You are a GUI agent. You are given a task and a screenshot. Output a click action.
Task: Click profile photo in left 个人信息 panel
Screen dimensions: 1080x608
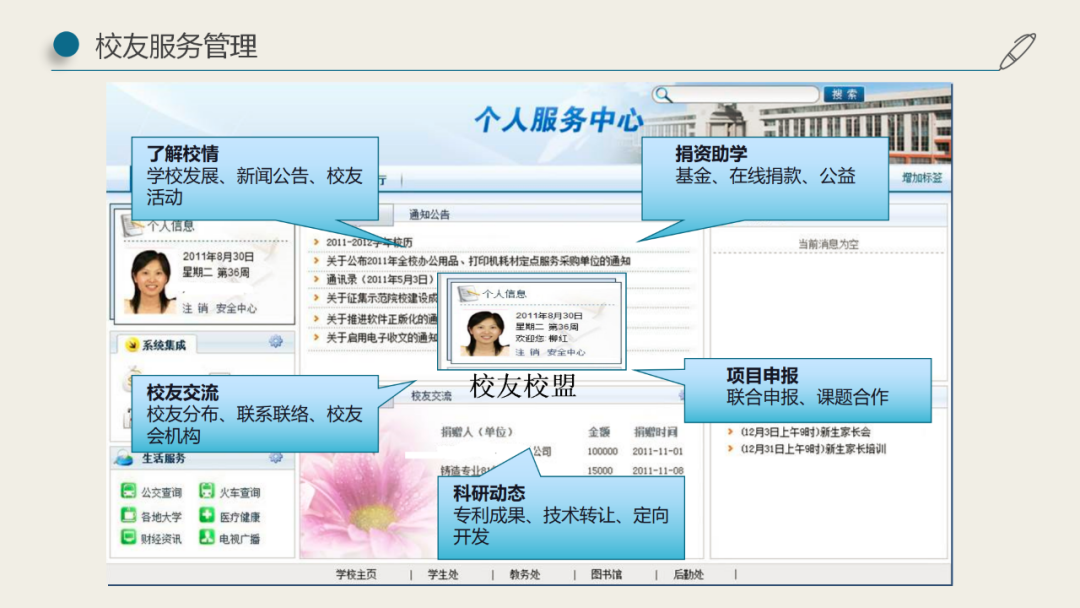[x=149, y=282]
